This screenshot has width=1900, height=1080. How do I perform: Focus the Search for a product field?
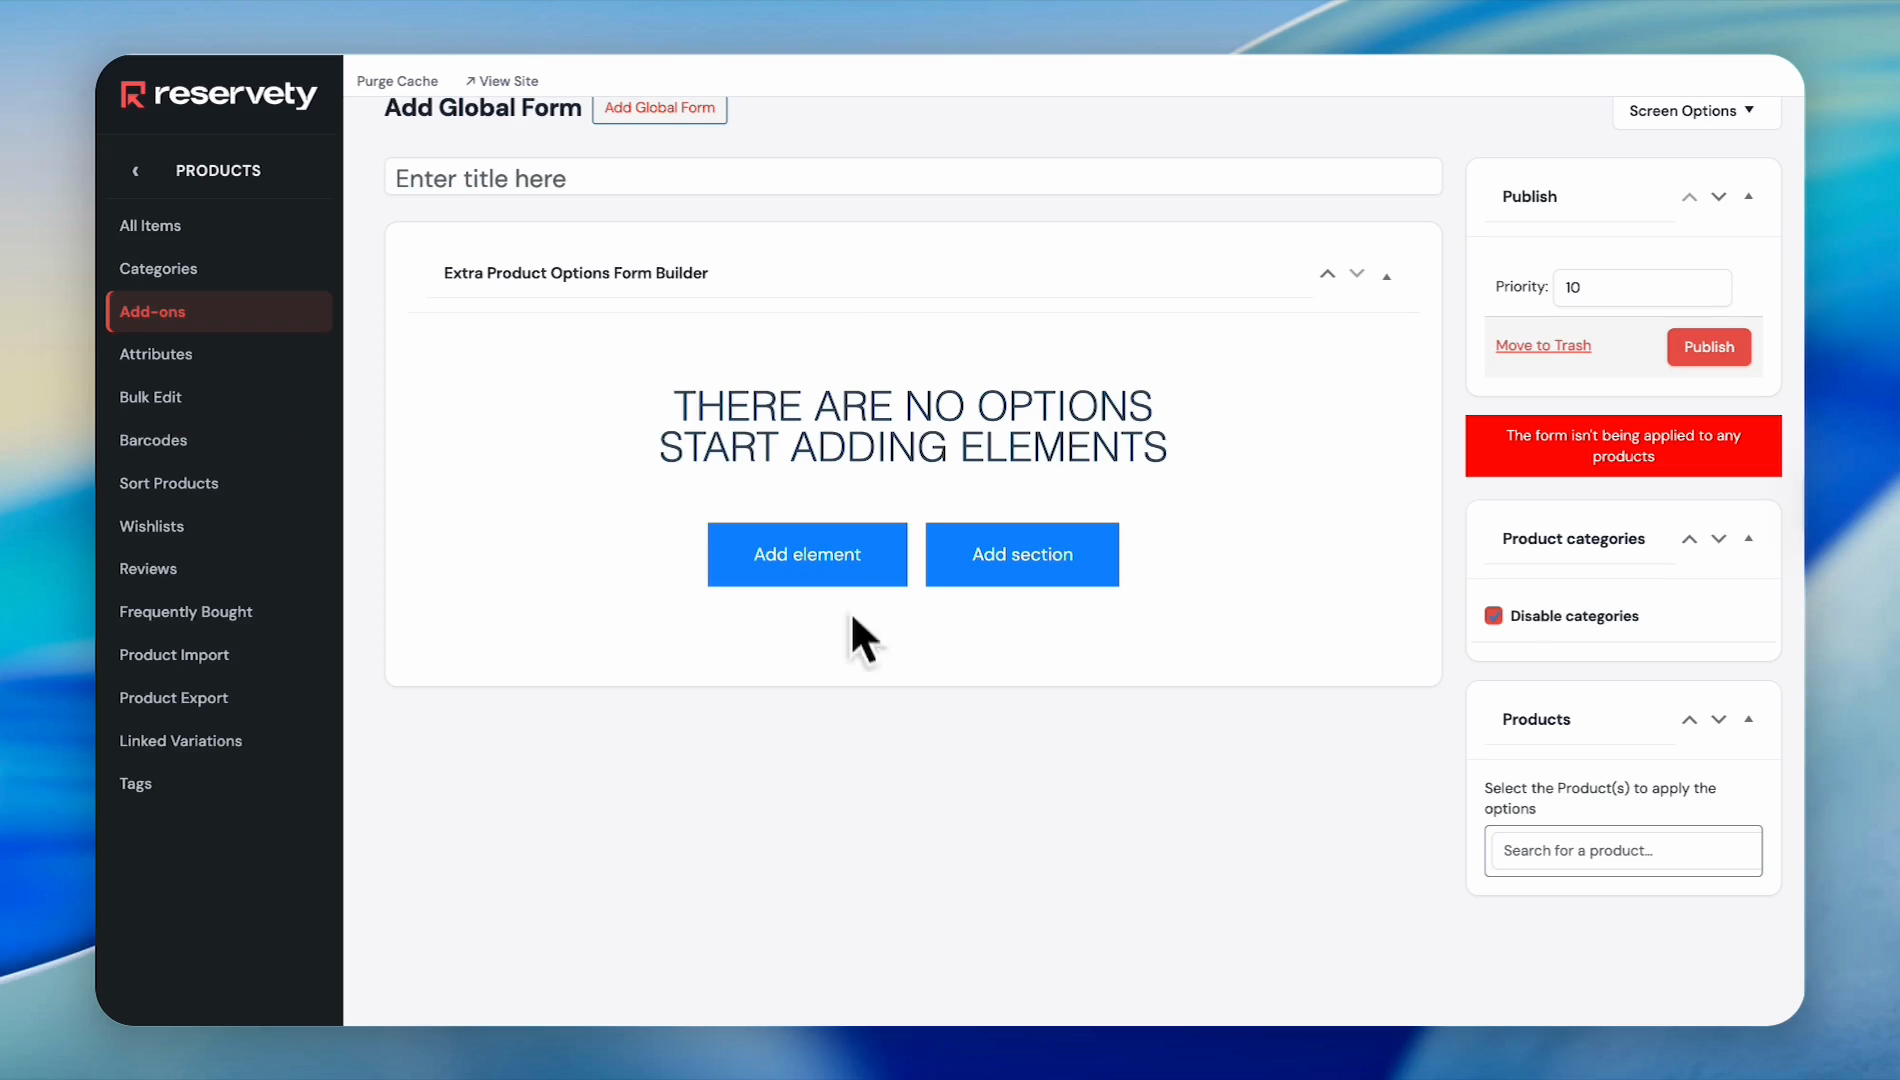(x=1622, y=851)
